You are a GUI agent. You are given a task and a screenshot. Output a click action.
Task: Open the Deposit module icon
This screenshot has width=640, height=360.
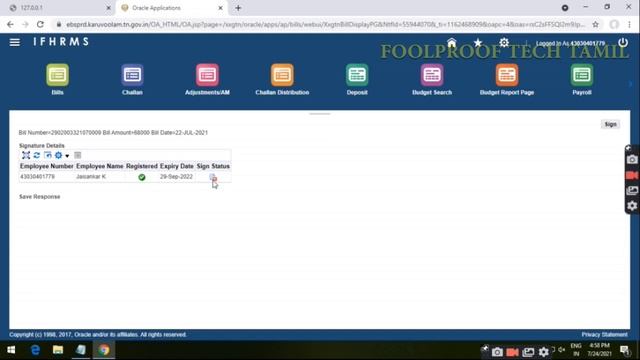click(357, 75)
